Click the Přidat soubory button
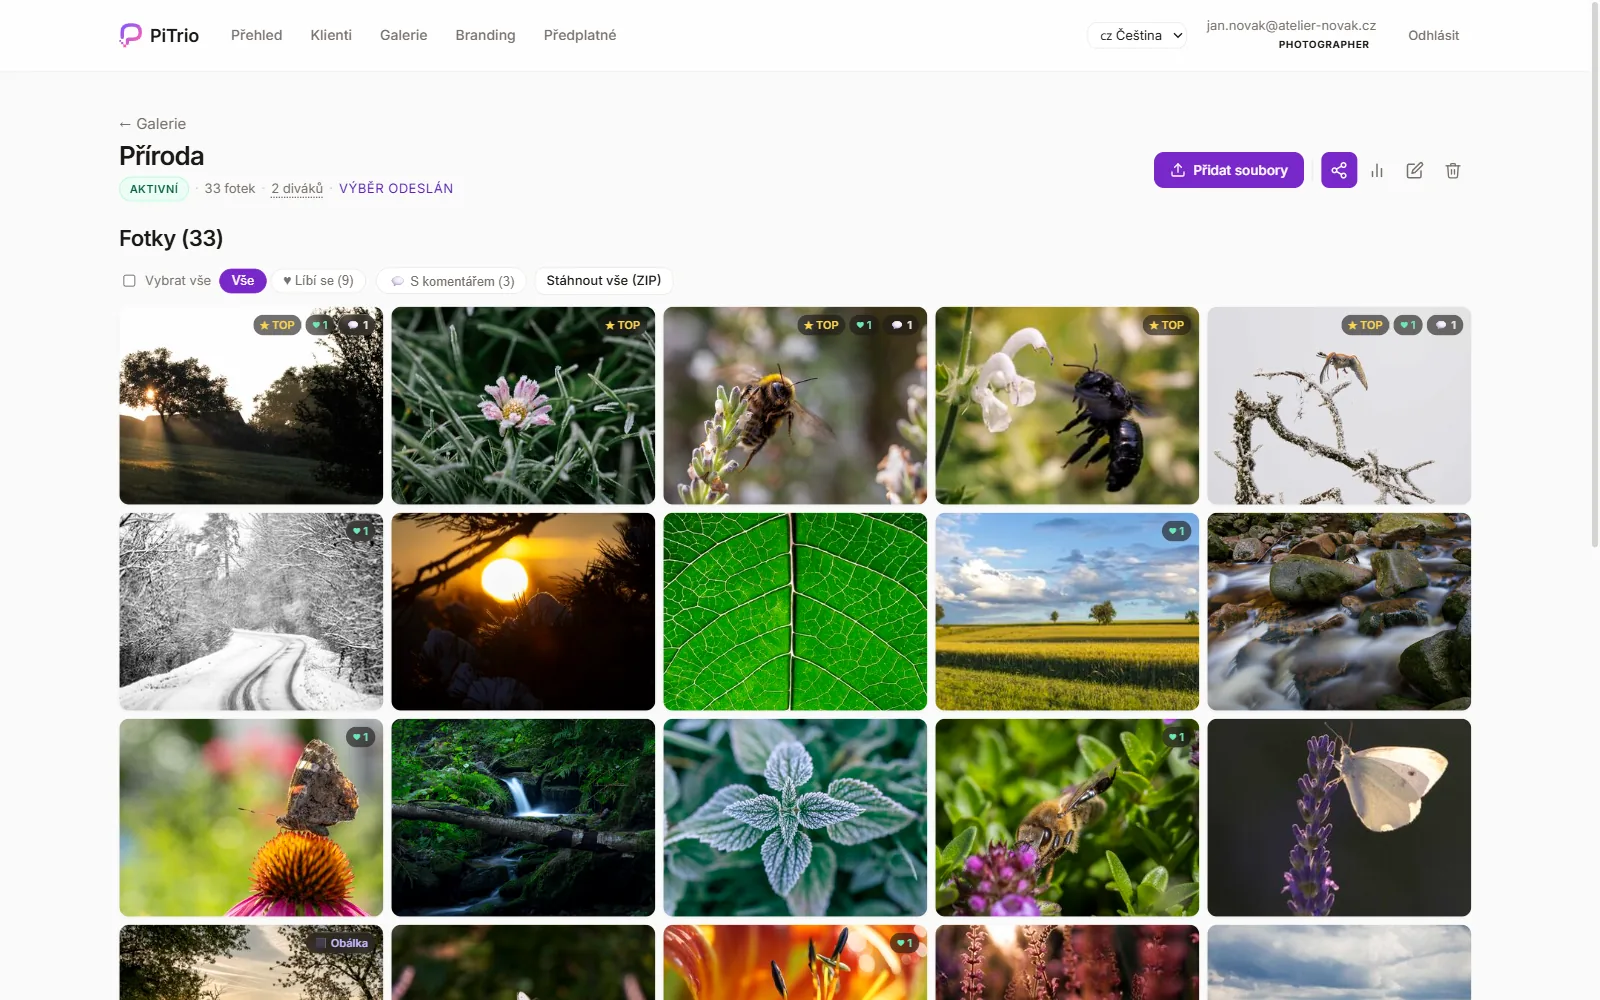 [x=1229, y=170]
